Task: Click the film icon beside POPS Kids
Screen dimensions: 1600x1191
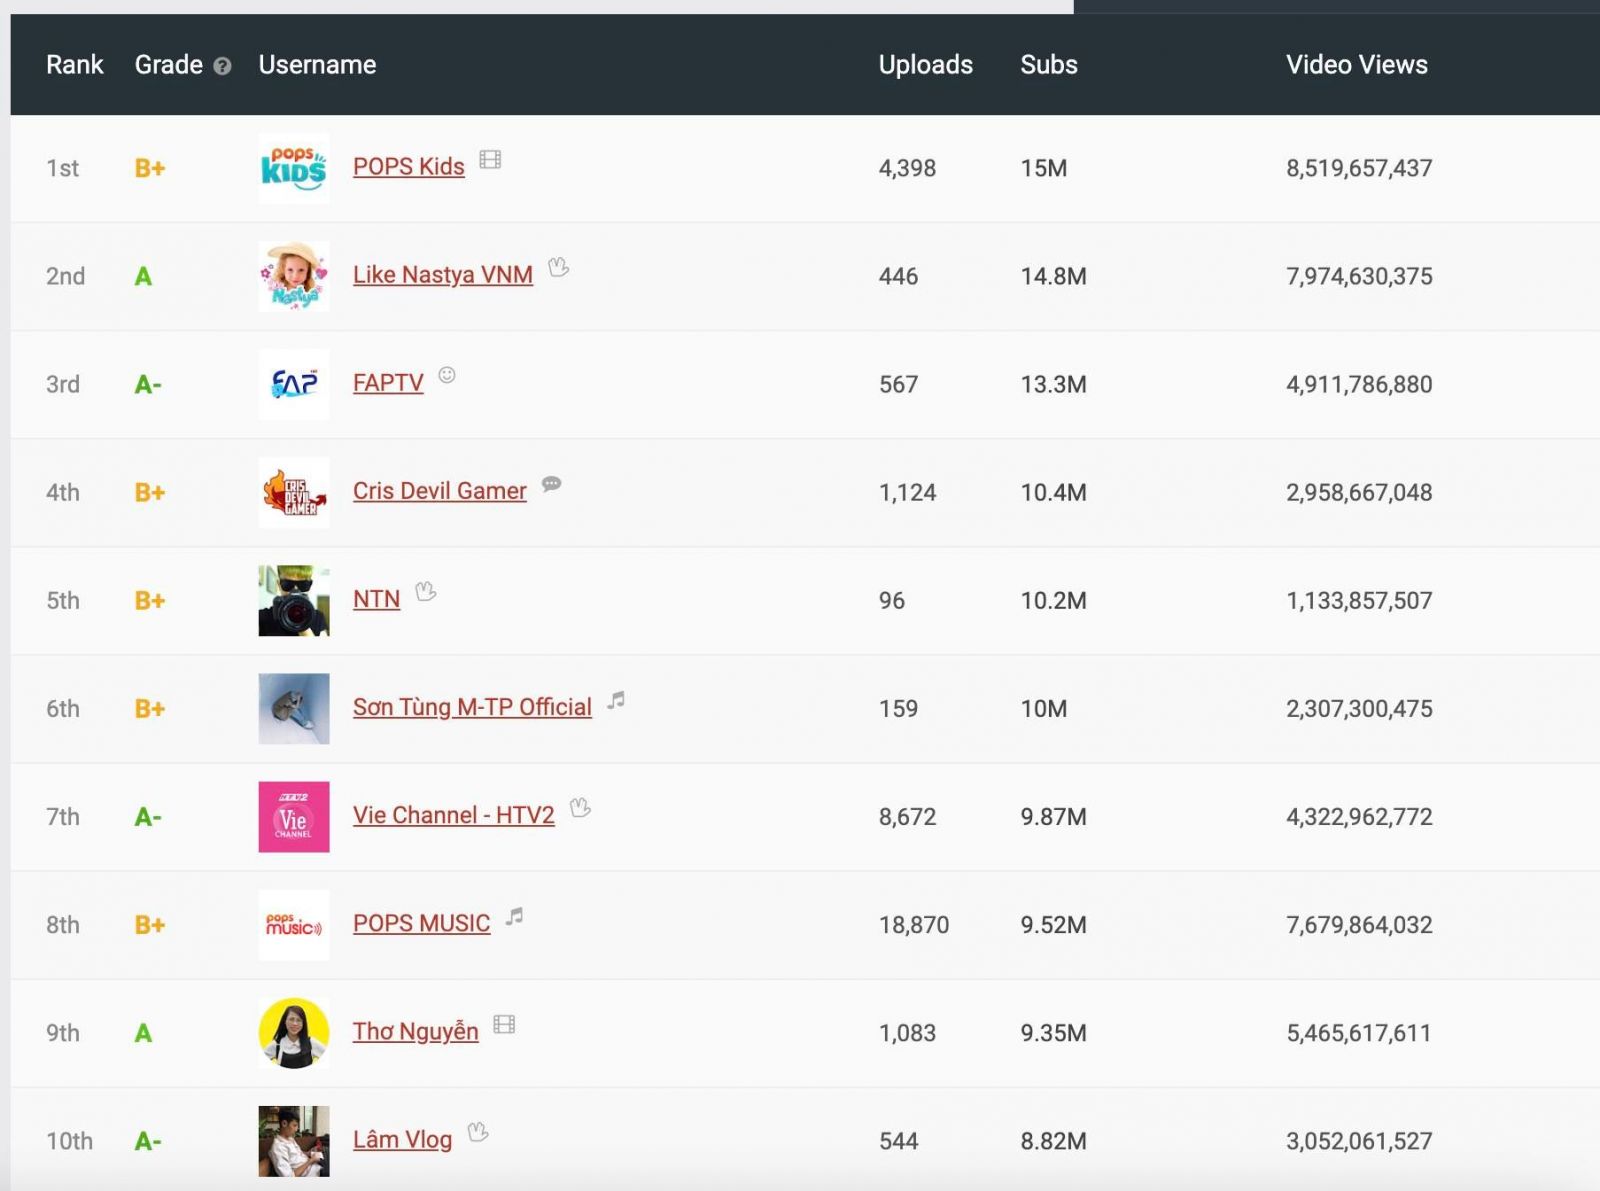Action: (490, 160)
